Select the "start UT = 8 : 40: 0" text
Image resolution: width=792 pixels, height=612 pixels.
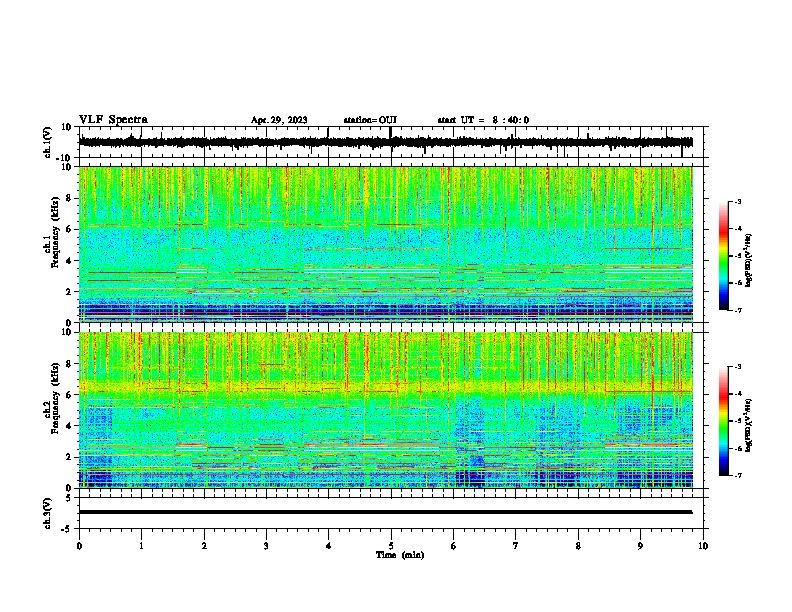483,120
